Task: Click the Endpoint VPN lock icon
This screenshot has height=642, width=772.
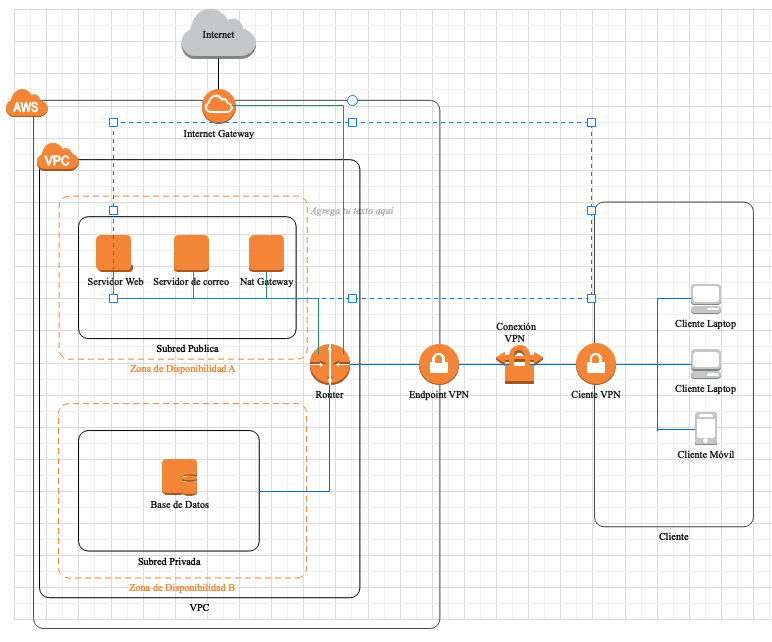Action: point(438,364)
